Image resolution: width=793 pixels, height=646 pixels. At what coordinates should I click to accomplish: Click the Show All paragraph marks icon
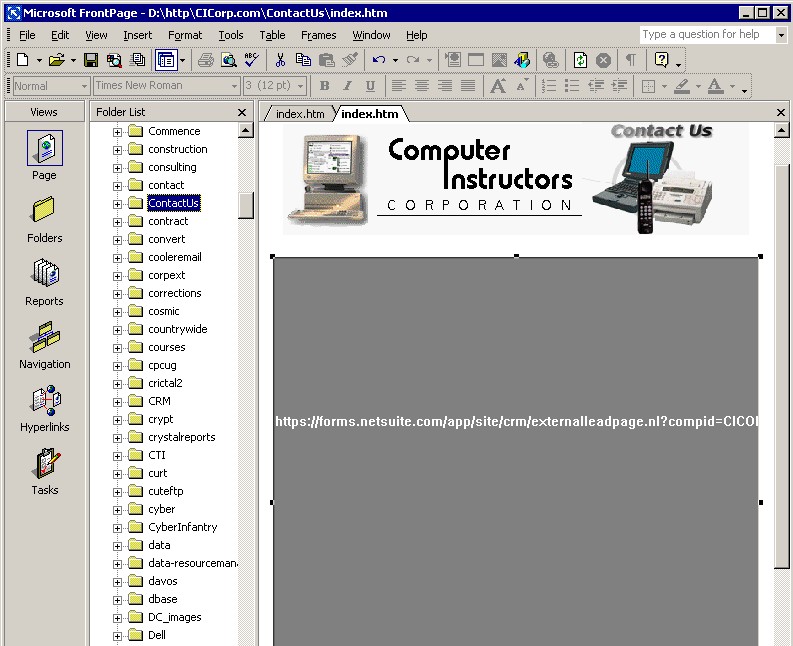[631, 60]
